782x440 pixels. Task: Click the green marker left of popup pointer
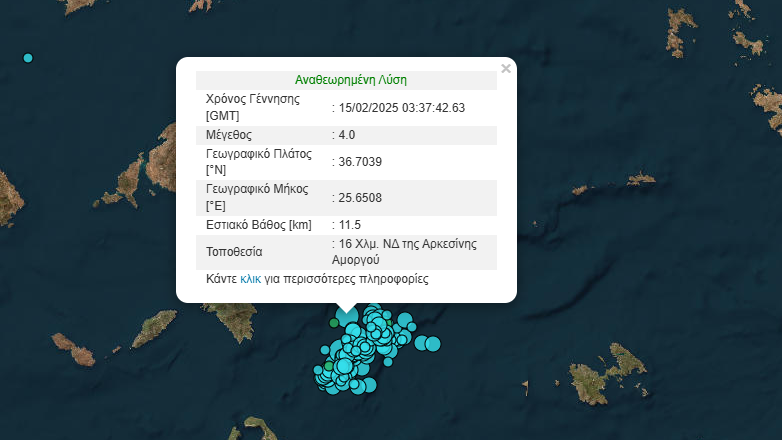(x=334, y=322)
